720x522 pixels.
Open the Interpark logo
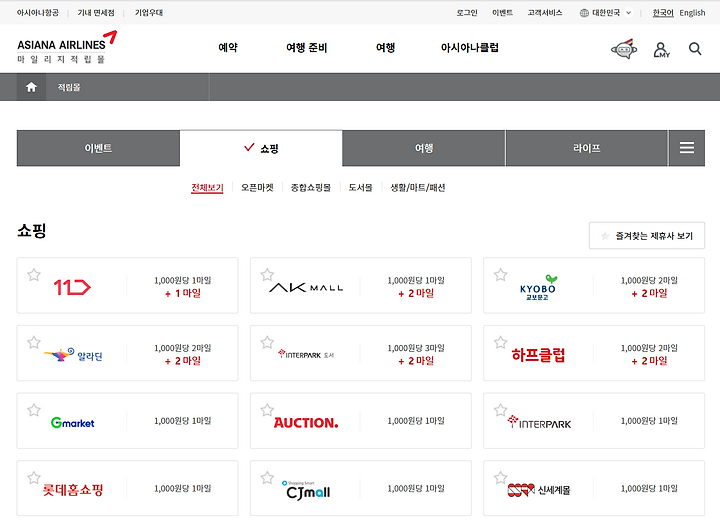coord(539,422)
